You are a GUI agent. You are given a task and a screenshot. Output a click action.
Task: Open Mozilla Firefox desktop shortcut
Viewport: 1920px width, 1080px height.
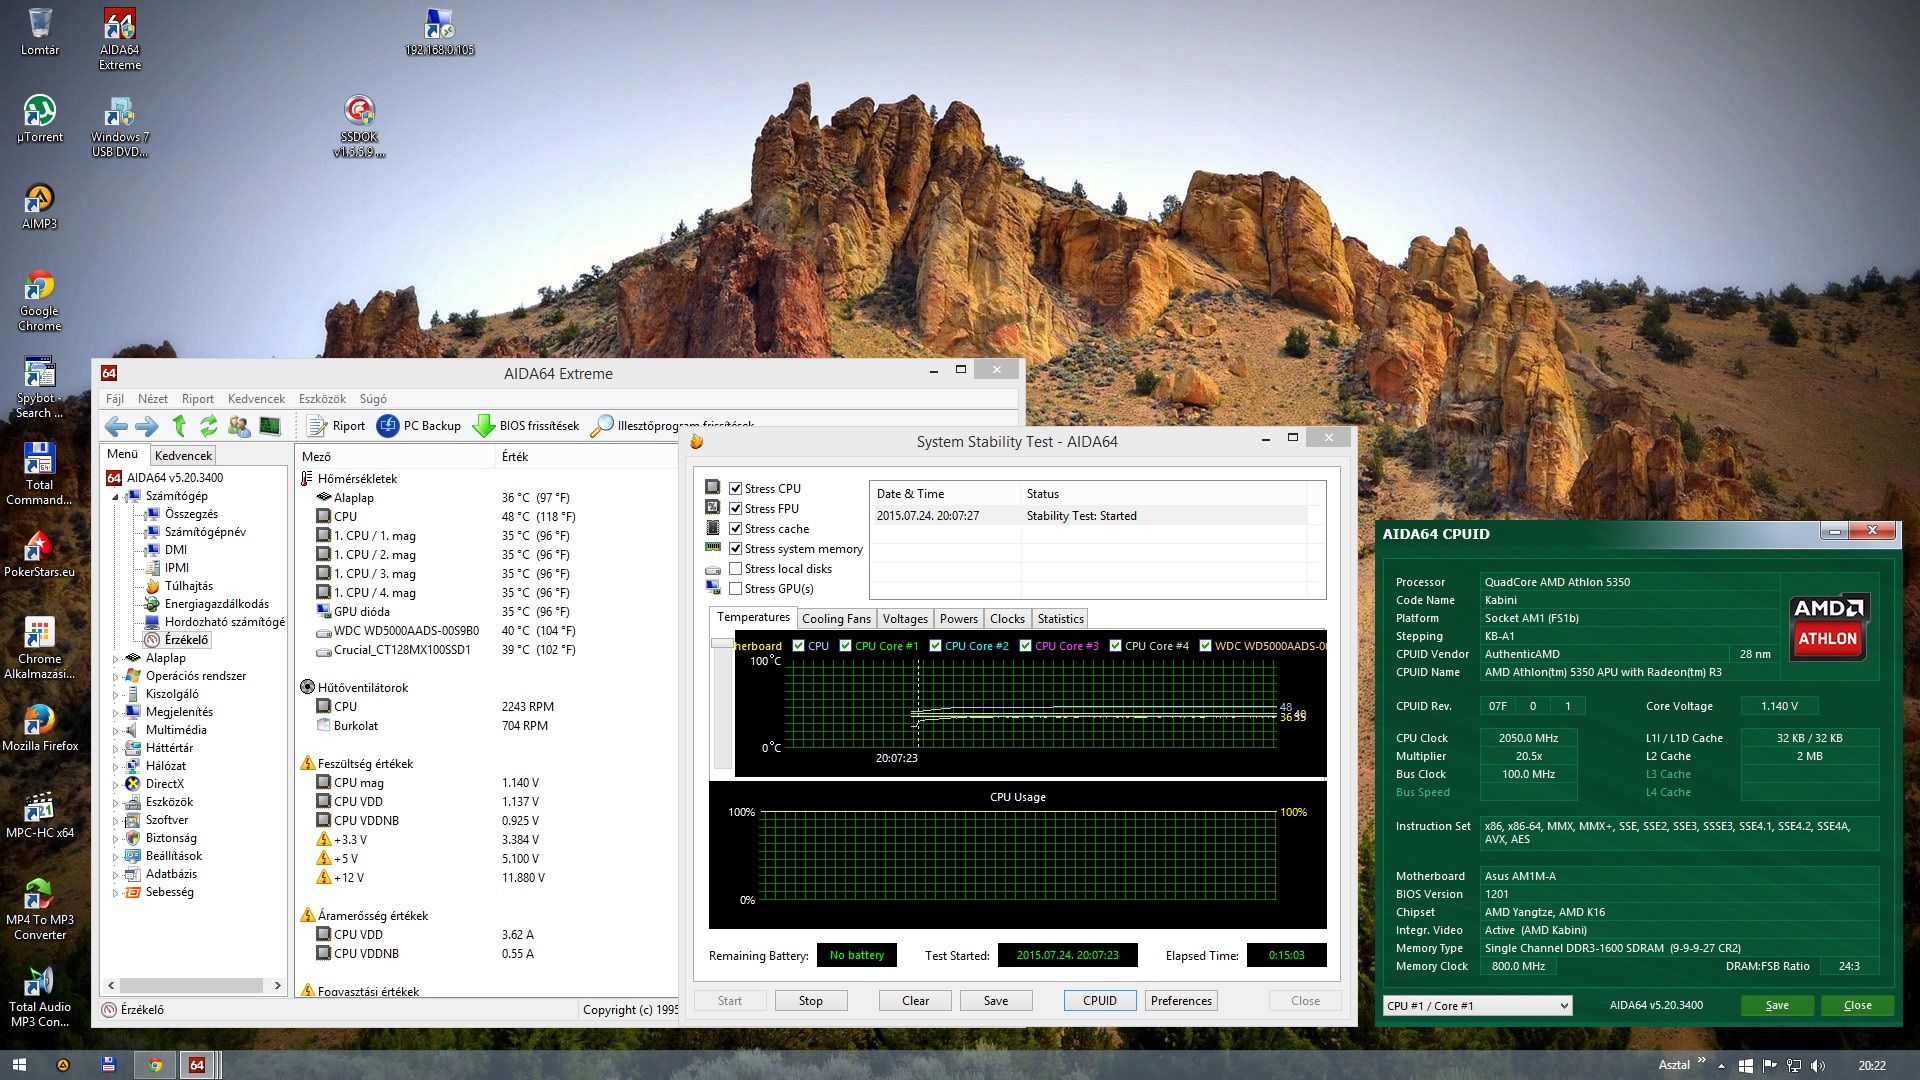pyautogui.click(x=40, y=728)
